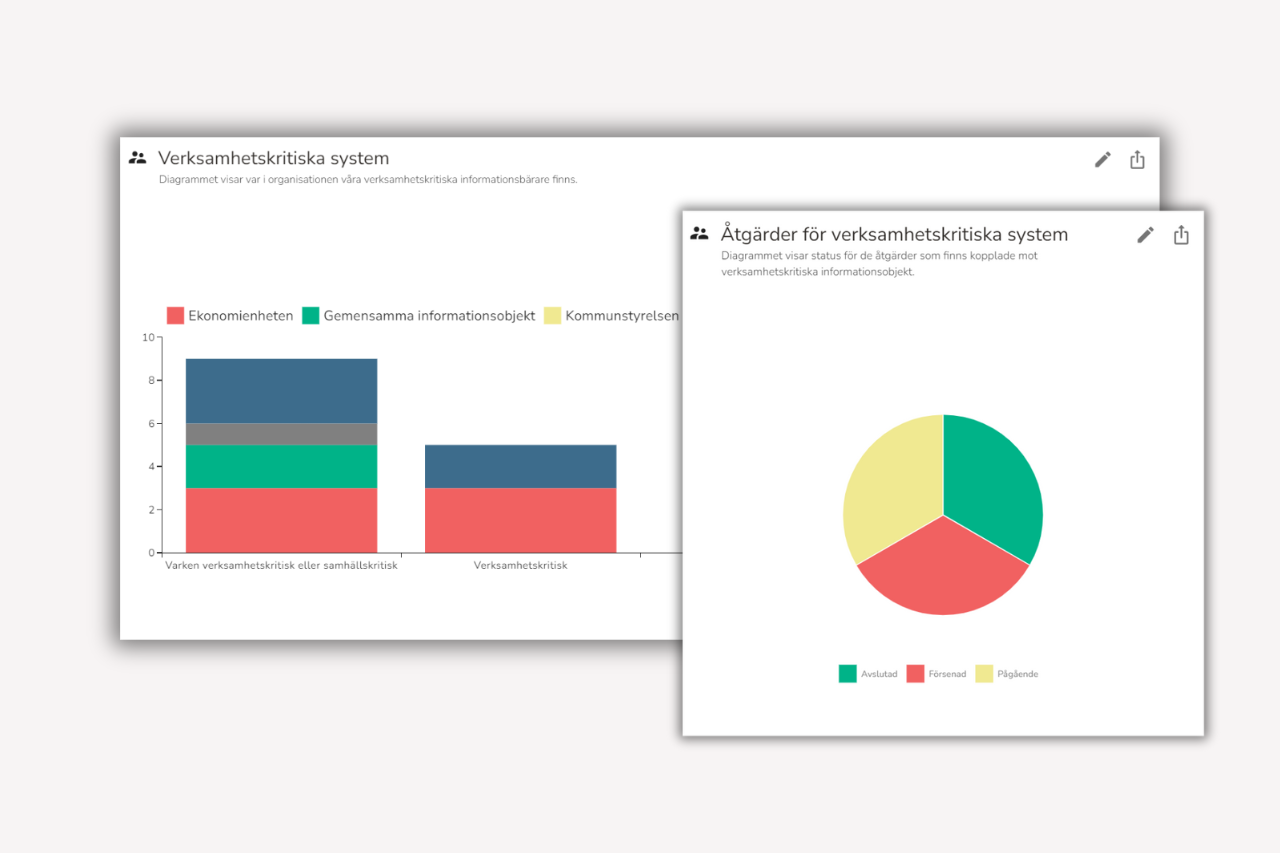Click the gray segment in the first bar
Image resolution: width=1280 pixels, height=853 pixels.
(x=281, y=434)
